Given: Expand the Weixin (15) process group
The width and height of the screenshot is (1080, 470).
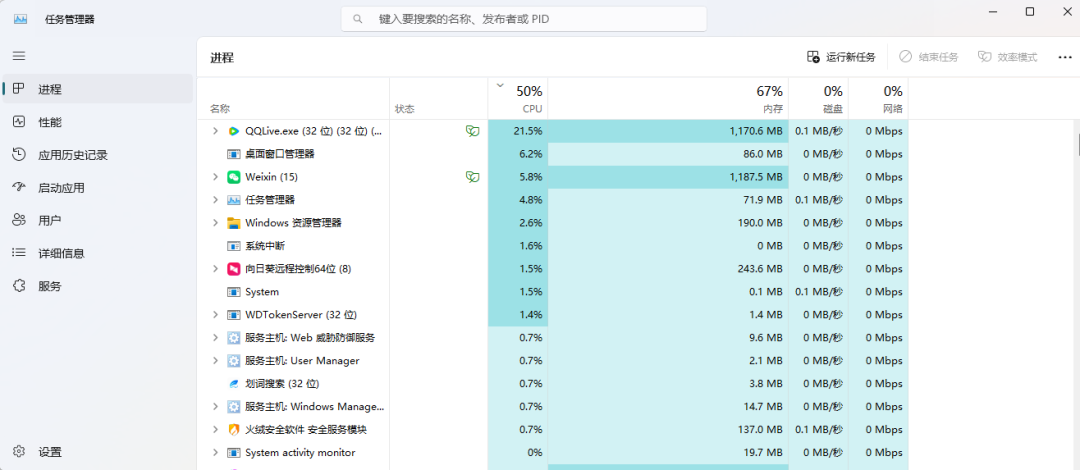Looking at the screenshot, I should pos(215,177).
